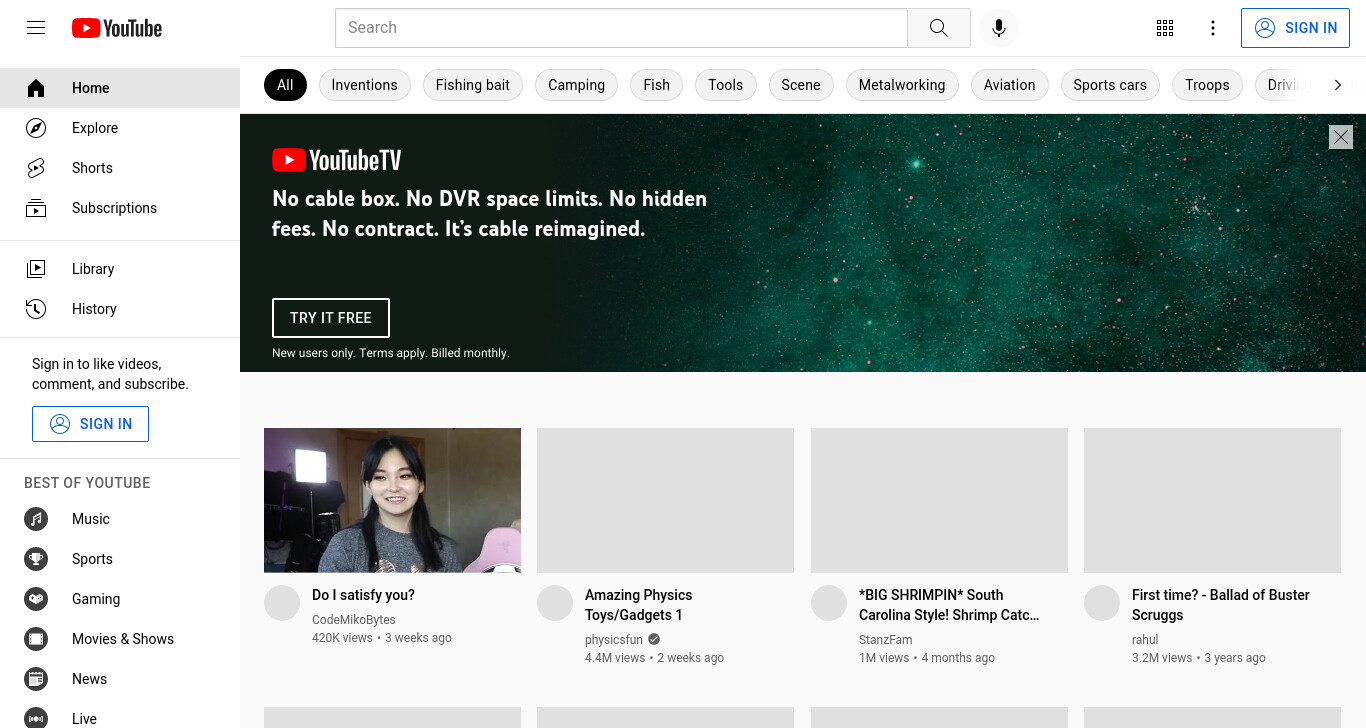Image resolution: width=1366 pixels, height=728 pixels.
Task: Select the Fish filter chip
Action: (657, 85)
